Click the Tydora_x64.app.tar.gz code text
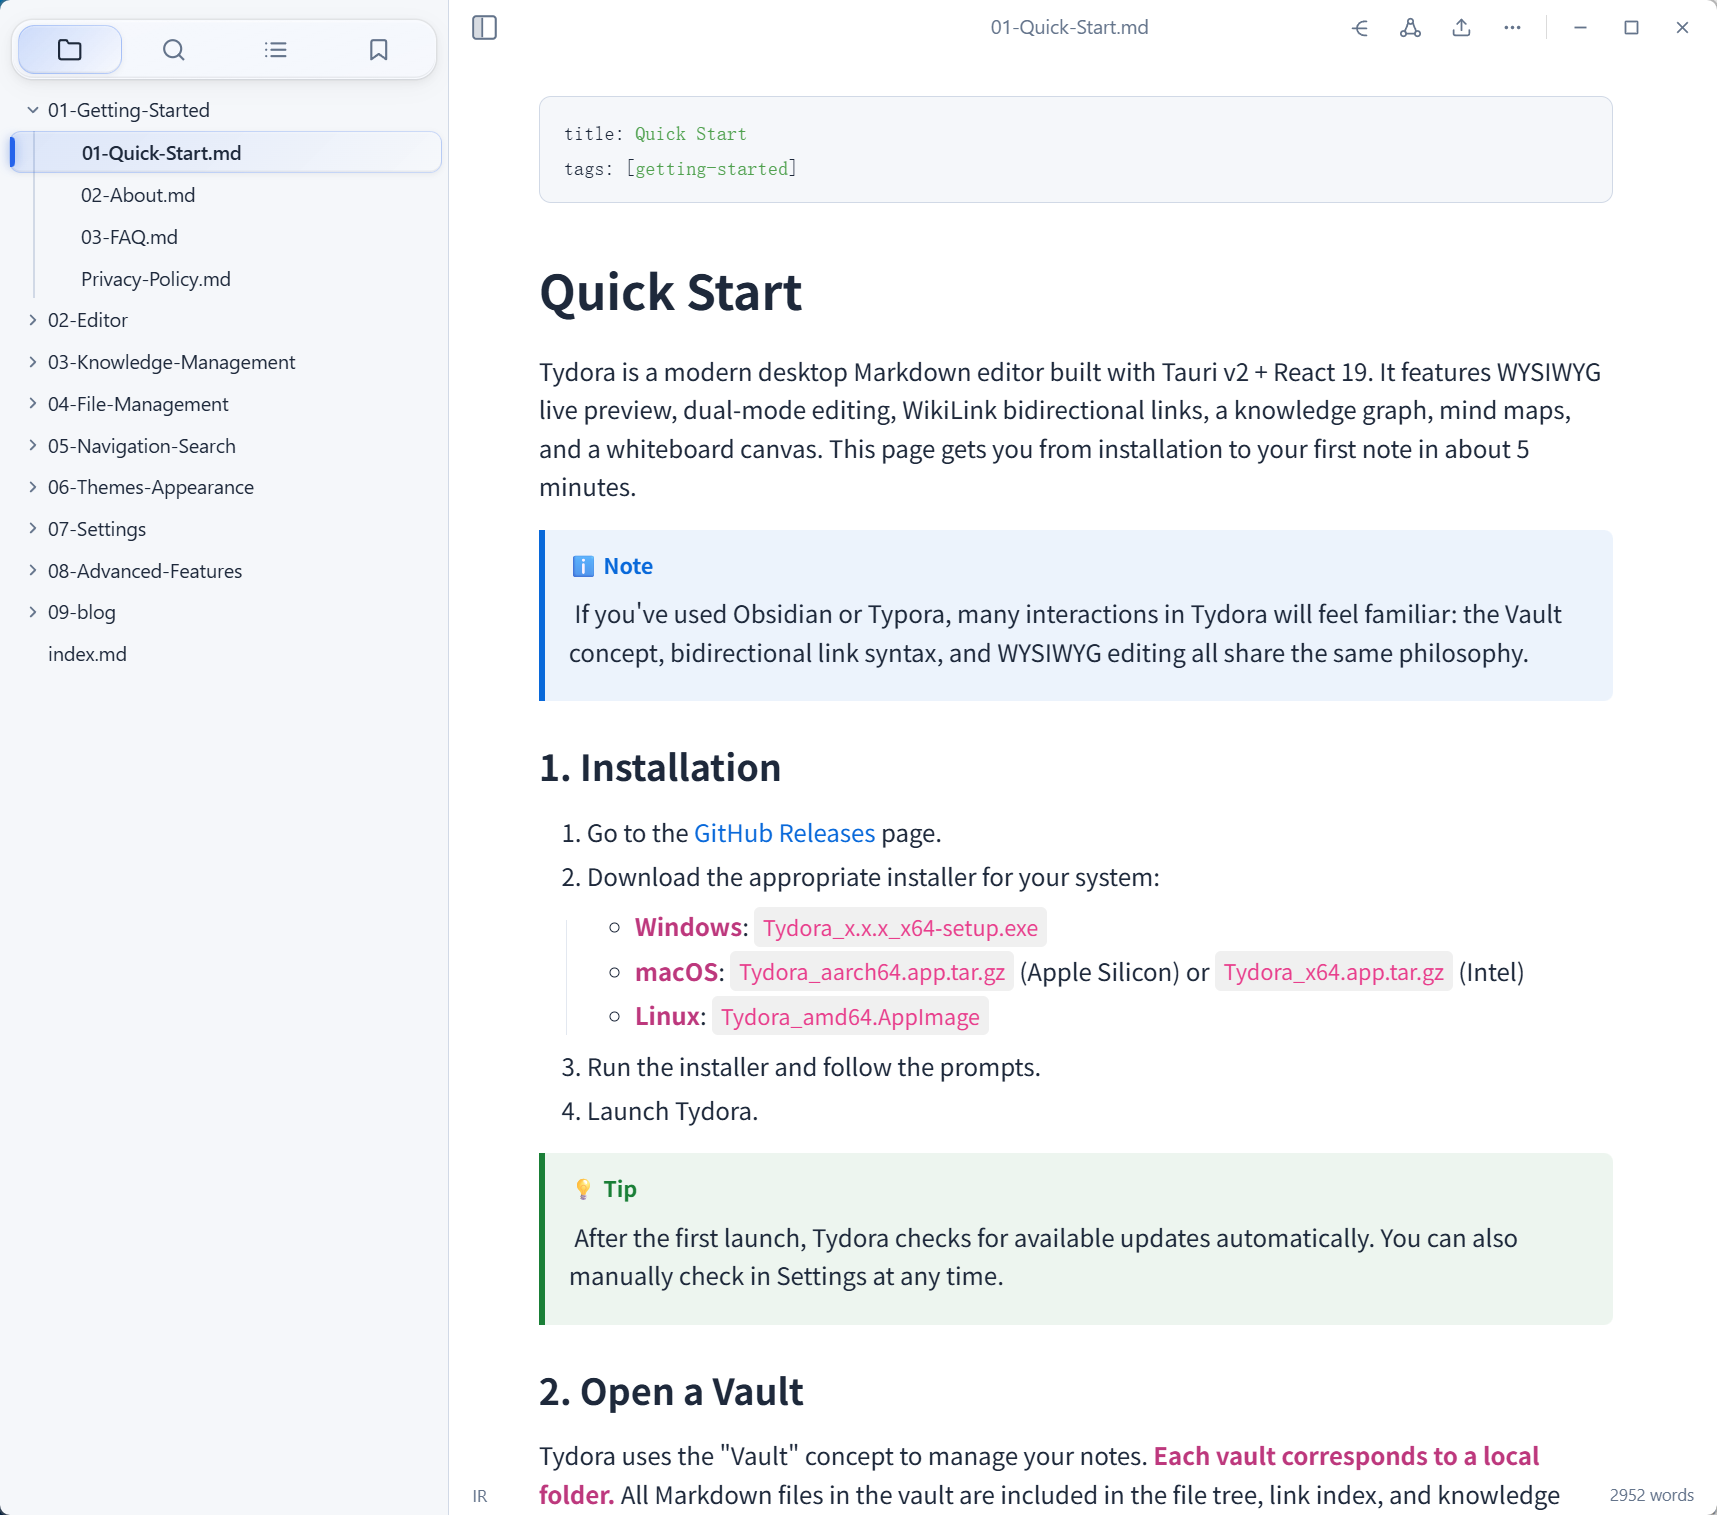This screenshot has width=1717, height=1515. pyautogui.click(x=1333, y=972)
